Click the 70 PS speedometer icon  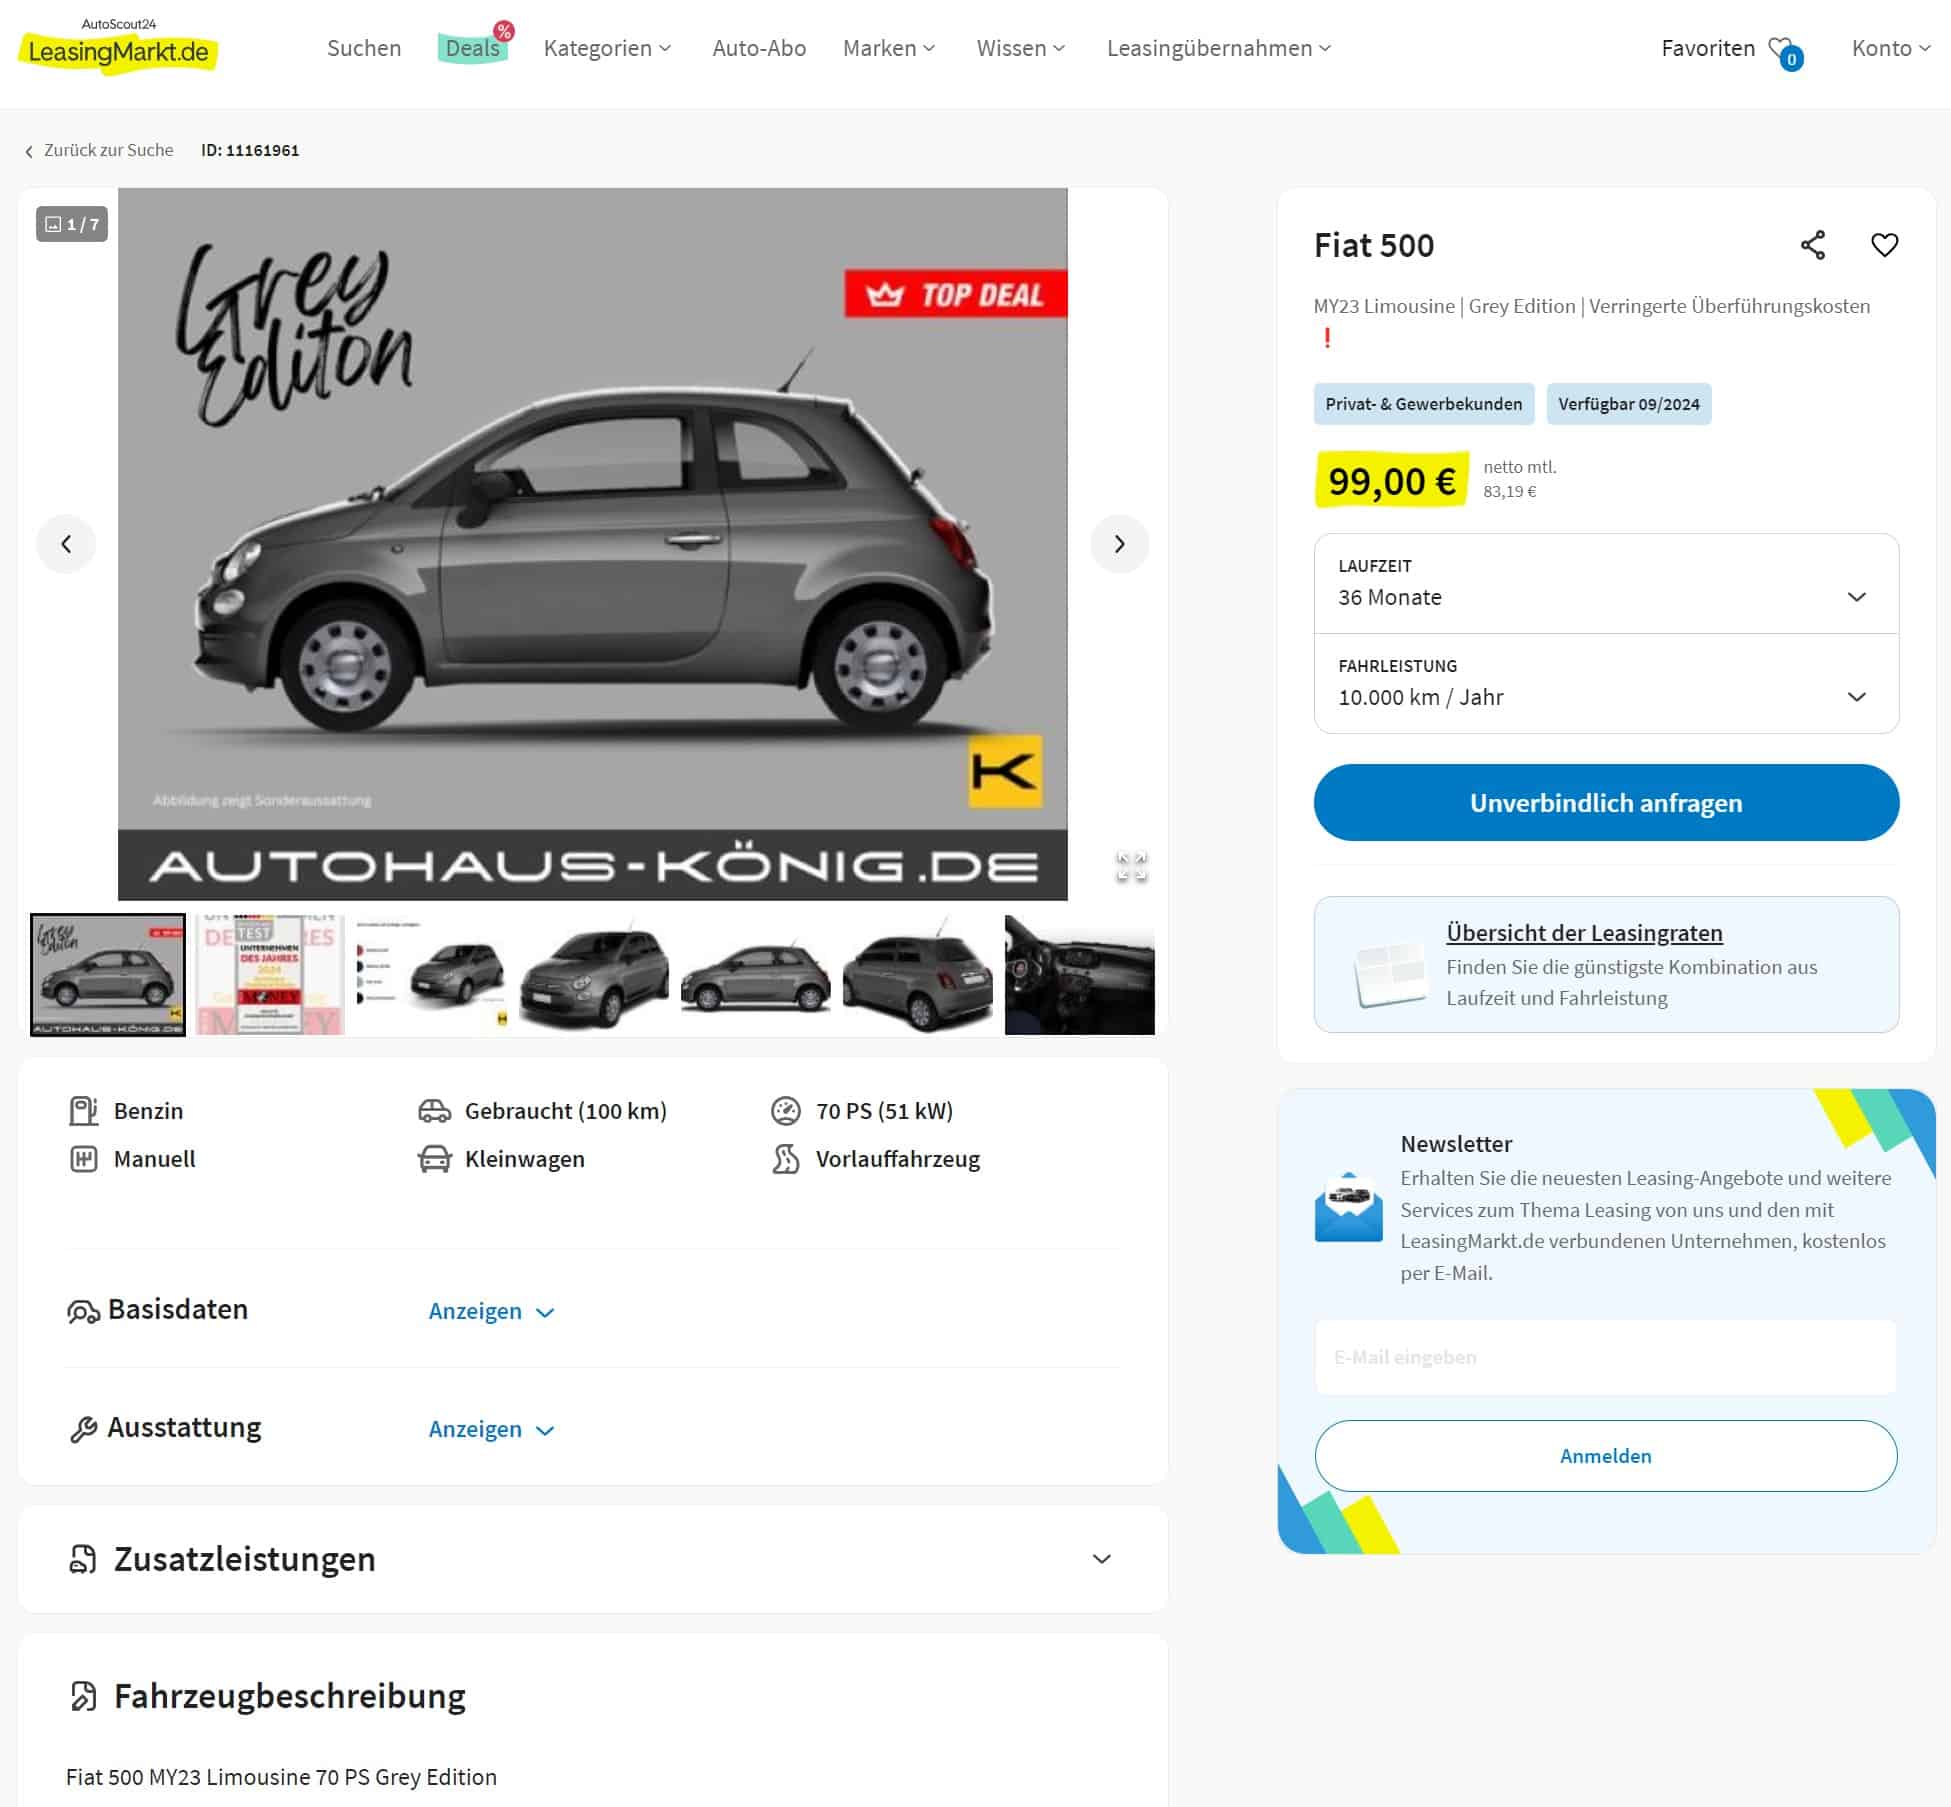(786, 1111)
